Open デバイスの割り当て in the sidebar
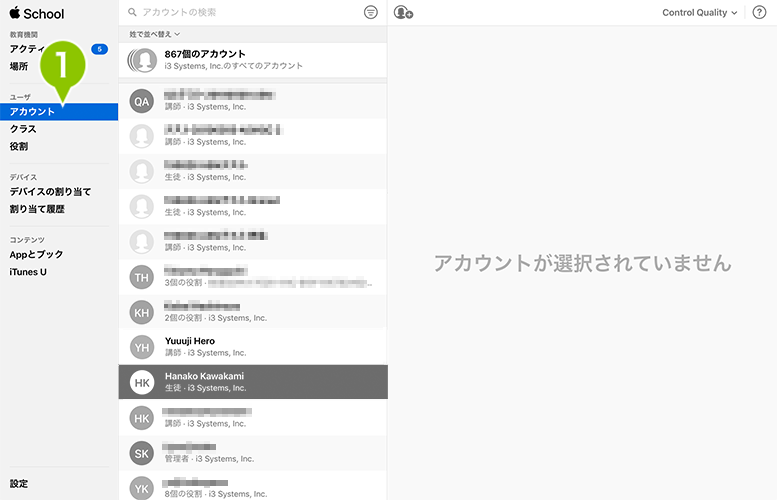The height and width of the screenshot is (500, 778). click(x=50, y=191)
